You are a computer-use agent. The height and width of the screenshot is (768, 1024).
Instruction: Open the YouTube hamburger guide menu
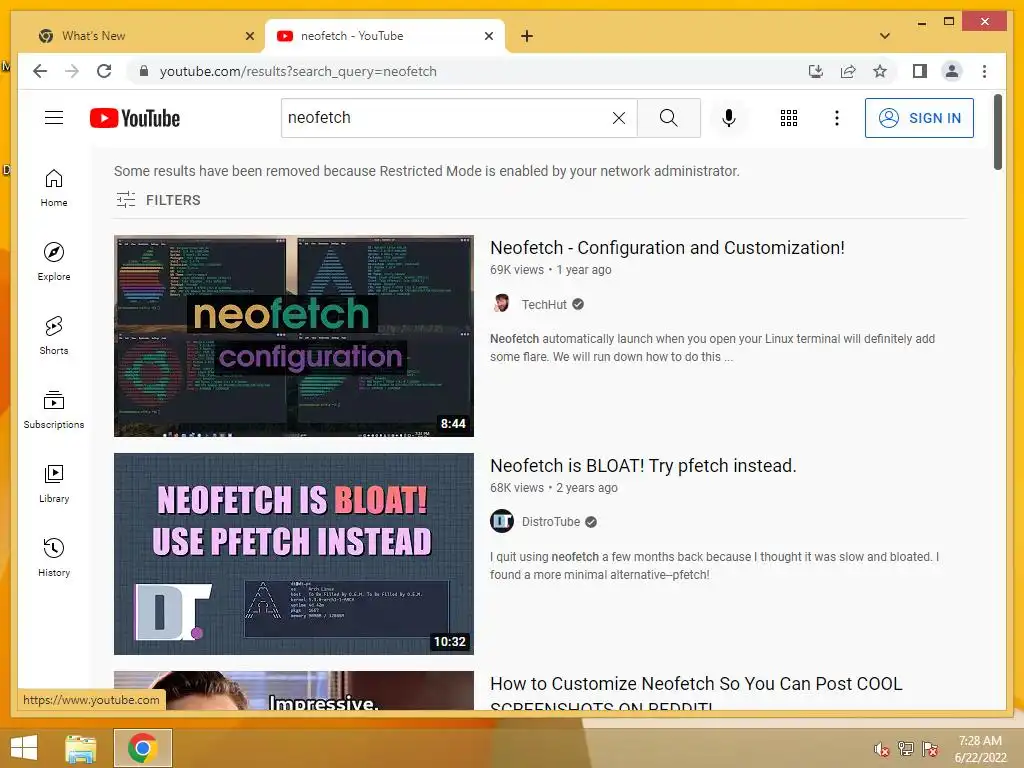[54, 118]
